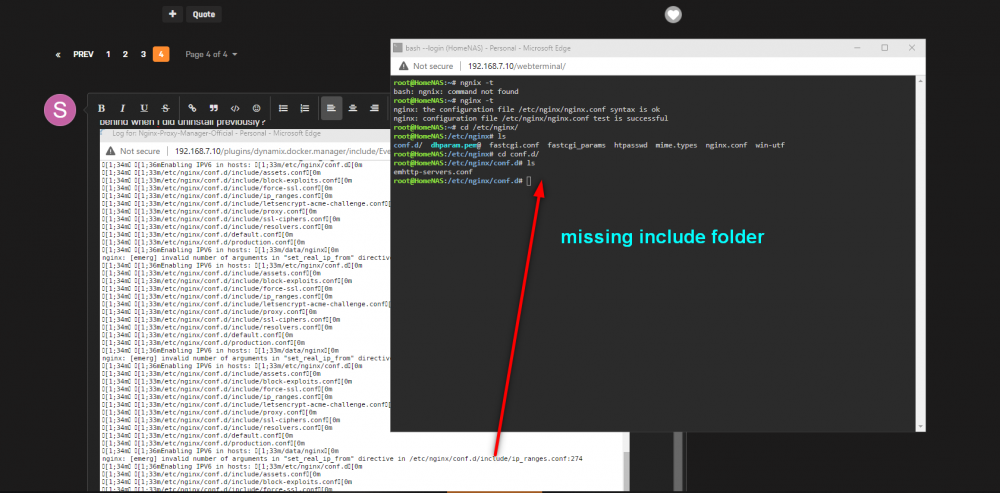Click Not secure warning in webterminal window
The width and height of the screenshot is (1000, 493).
point(426,66)
